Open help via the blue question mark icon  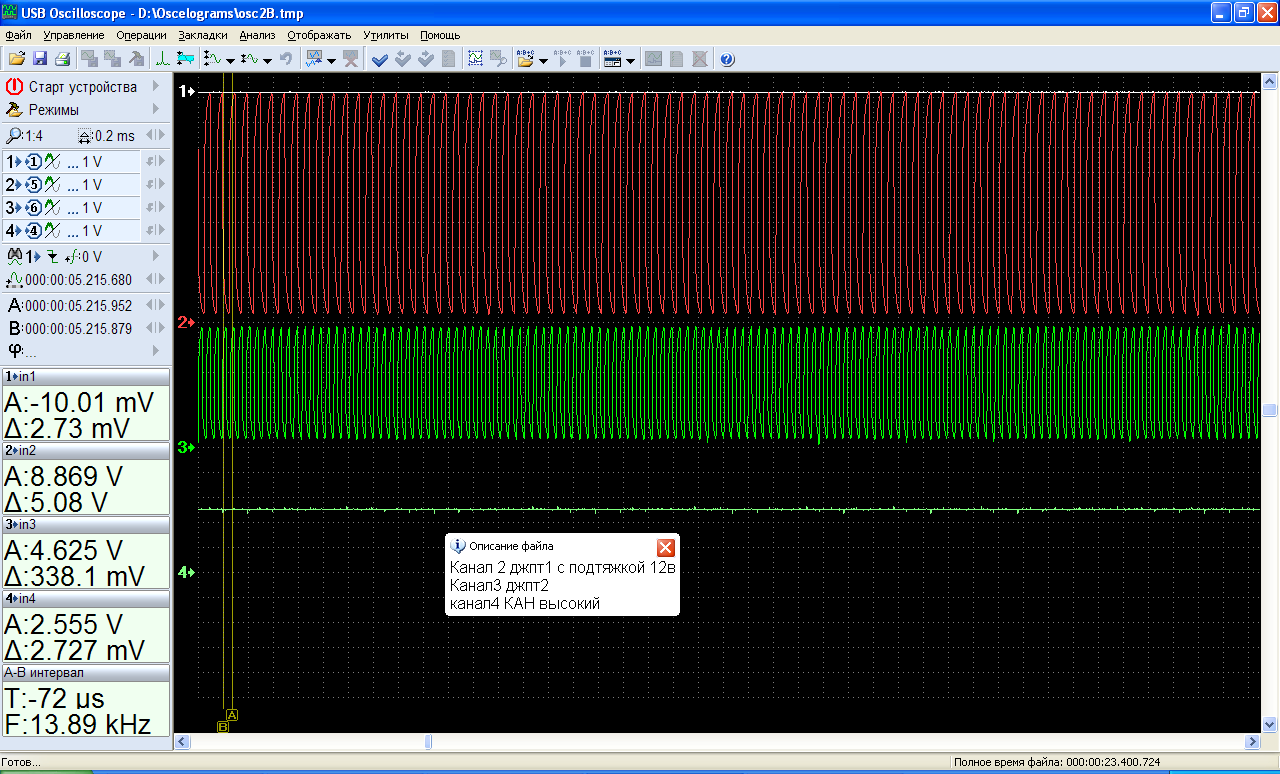[727, 60]
